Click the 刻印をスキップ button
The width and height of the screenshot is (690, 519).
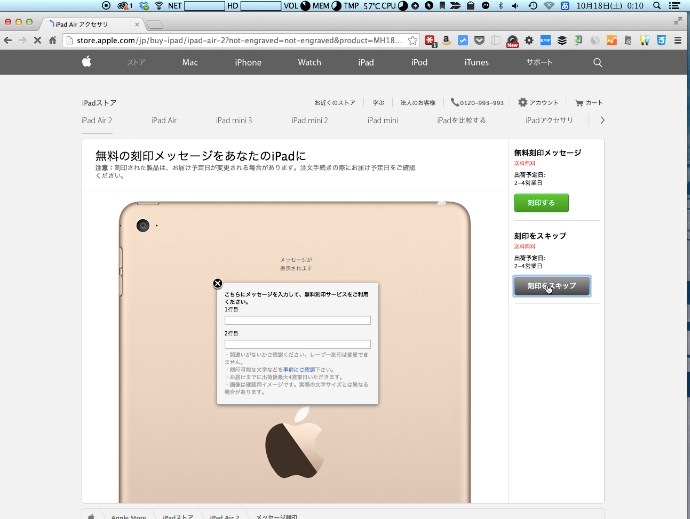[x=552, y=286]
